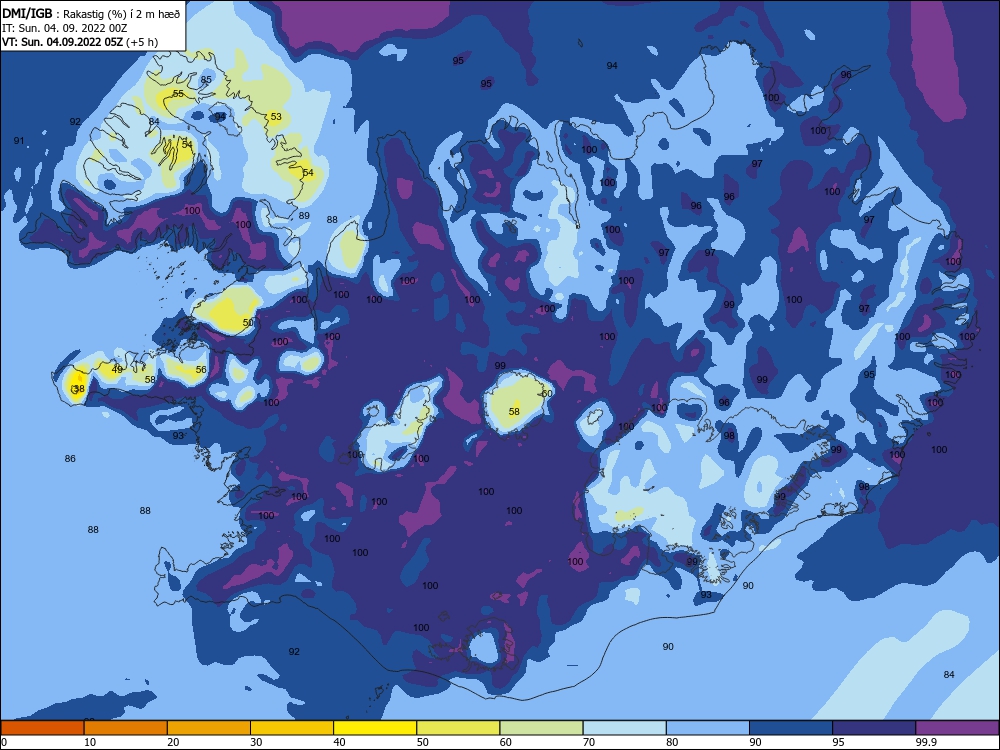Click the legend tick label '10'

[x=90, y=742]
